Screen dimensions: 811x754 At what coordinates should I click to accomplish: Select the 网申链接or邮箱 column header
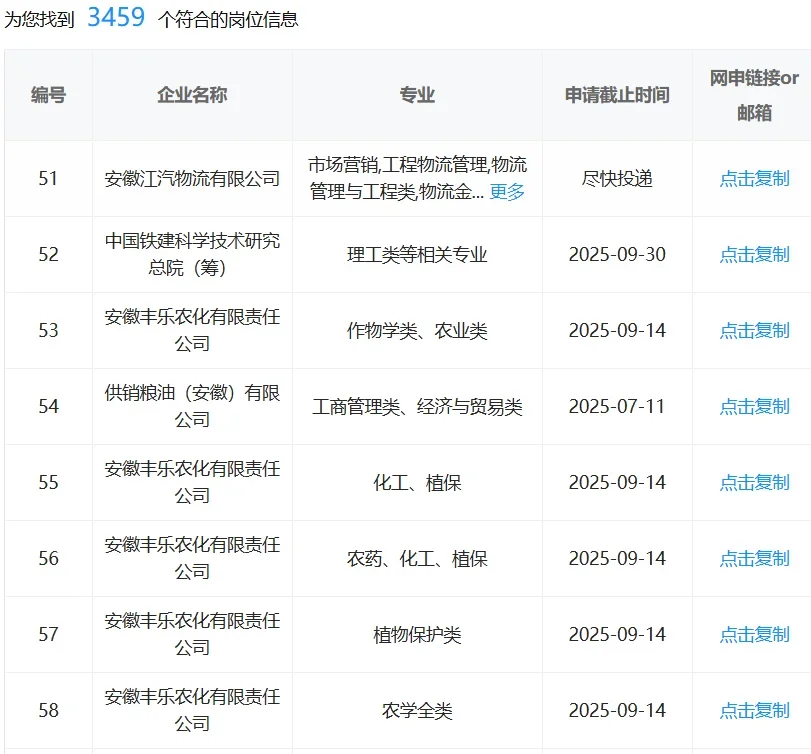tap(754, 95)
